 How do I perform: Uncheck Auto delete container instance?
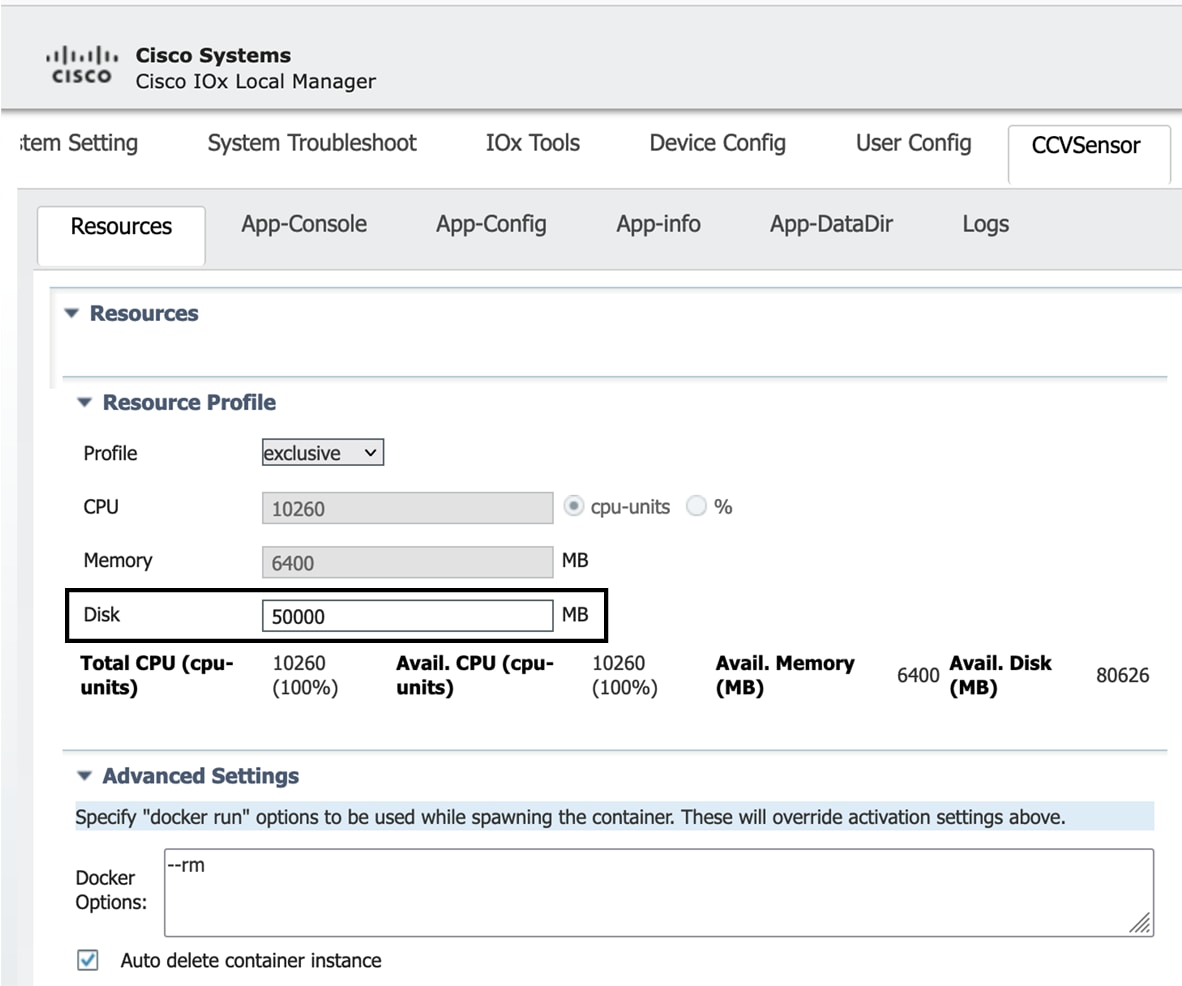(x=87, y=959)
